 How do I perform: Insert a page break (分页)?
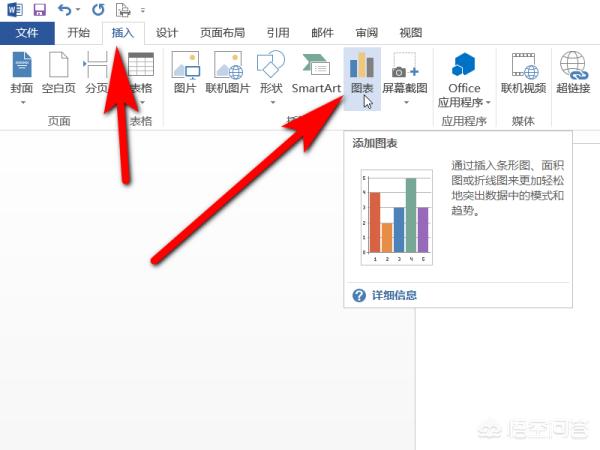click(x=96, y=73)
